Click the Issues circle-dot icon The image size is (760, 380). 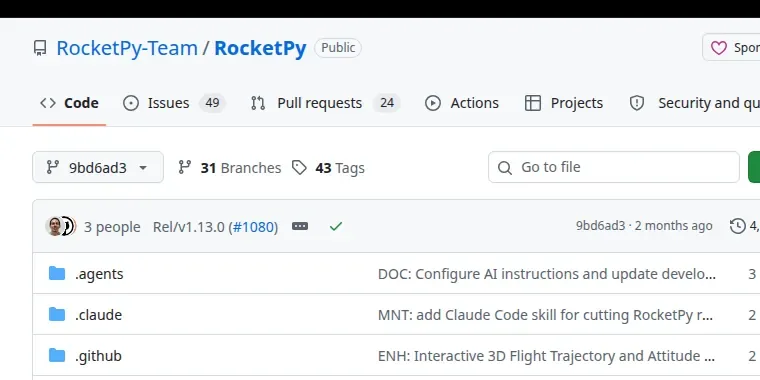pos(131,103)
